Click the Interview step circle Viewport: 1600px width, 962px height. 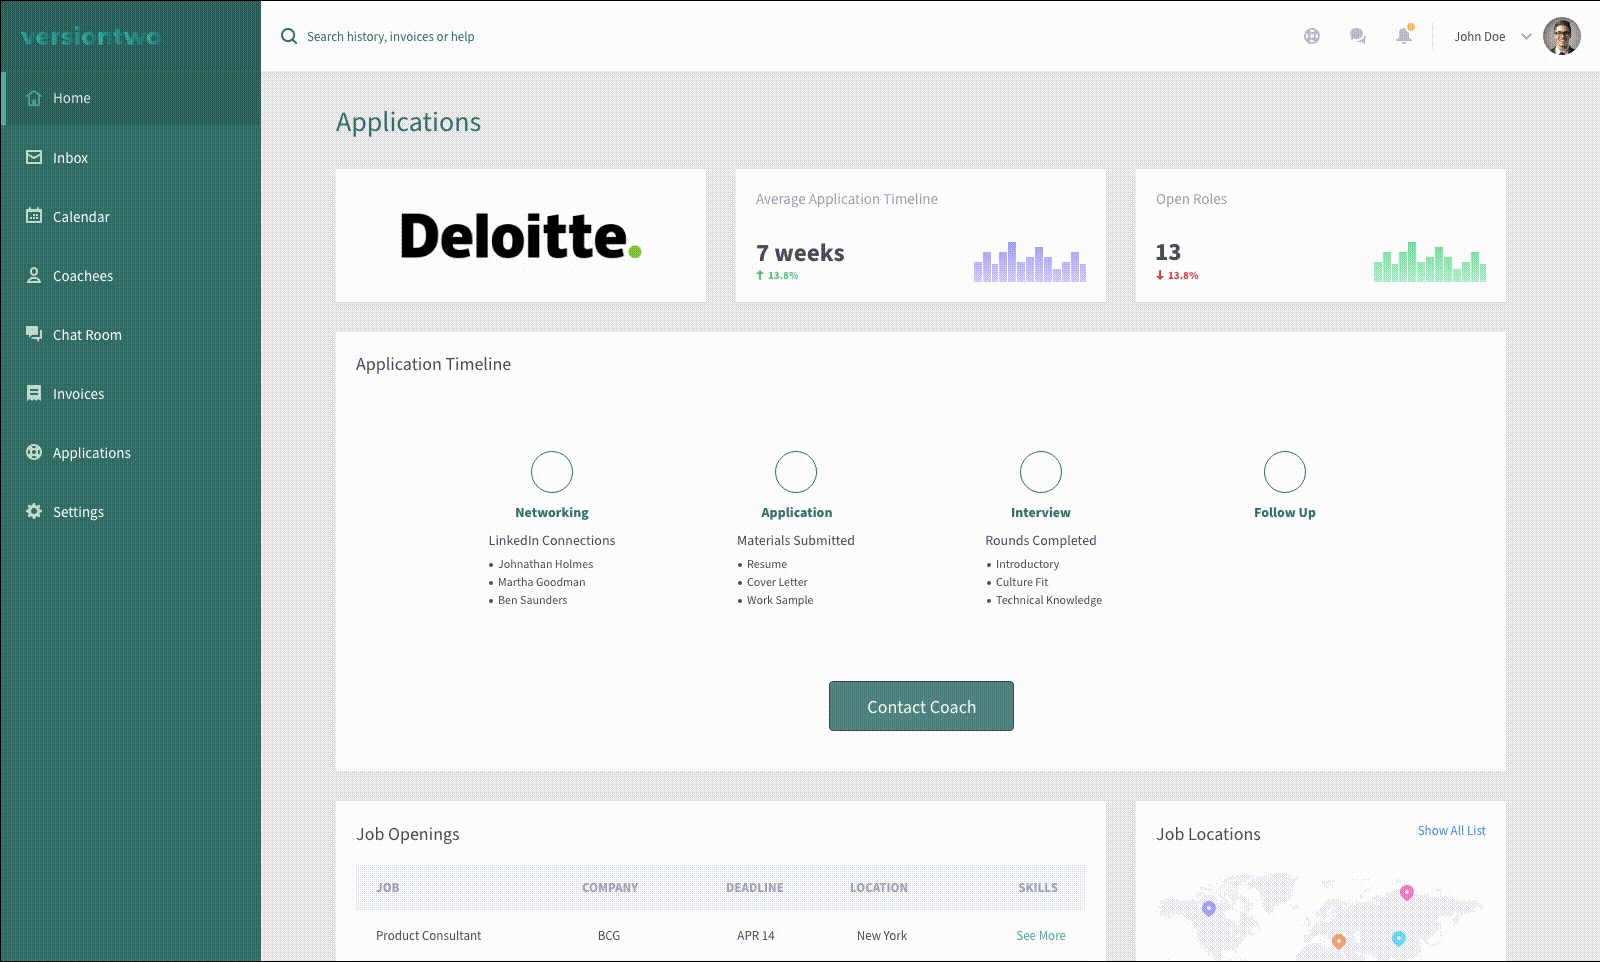pos(1041,472)
